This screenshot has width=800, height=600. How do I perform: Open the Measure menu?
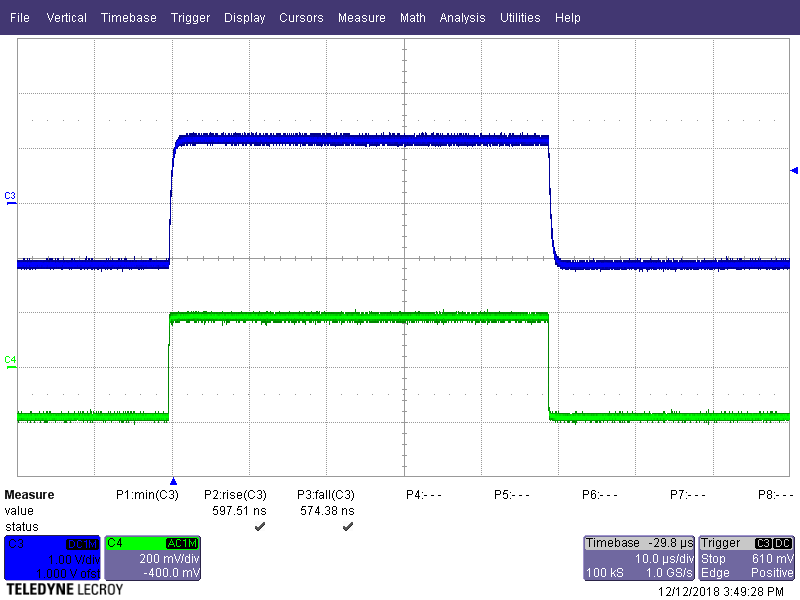[362, 18]
